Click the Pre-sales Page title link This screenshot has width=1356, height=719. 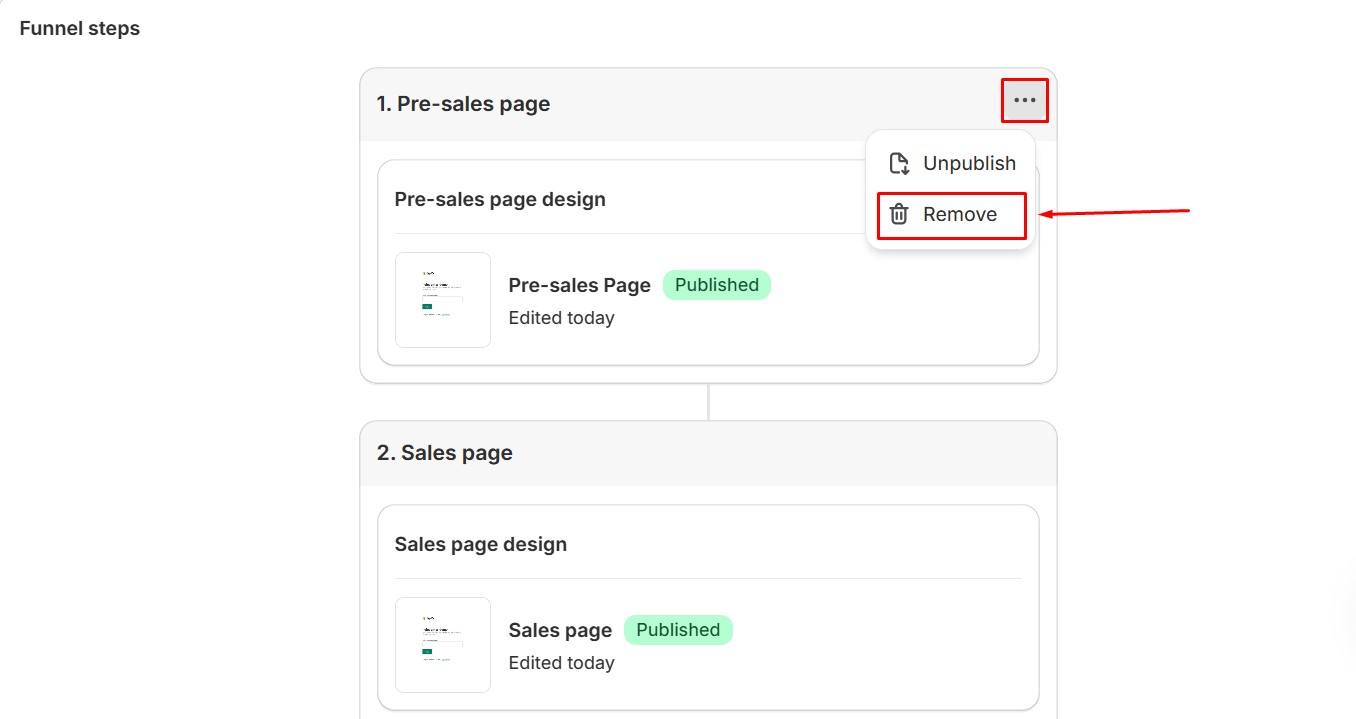pyautogui.click(x=579, y=285)
